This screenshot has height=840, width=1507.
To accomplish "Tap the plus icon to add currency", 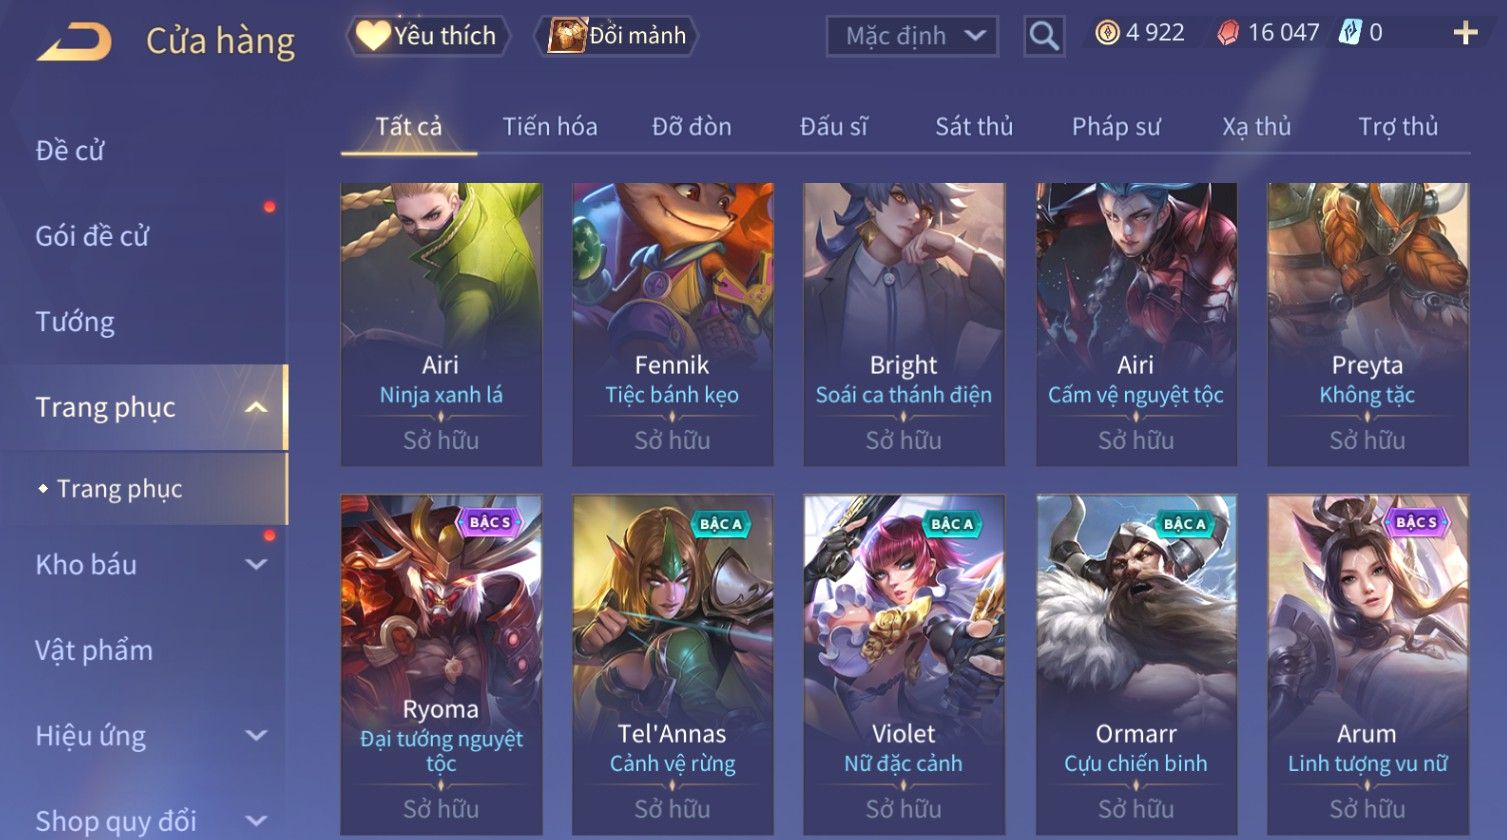I will point(1465,34).
